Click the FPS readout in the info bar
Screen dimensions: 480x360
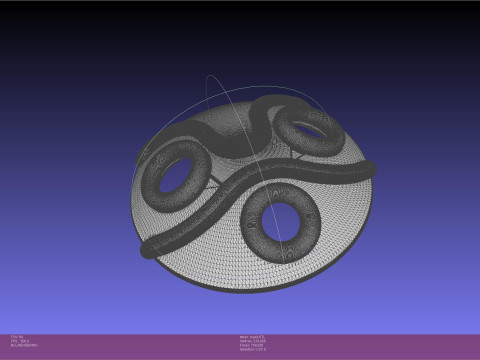point(20,341)
